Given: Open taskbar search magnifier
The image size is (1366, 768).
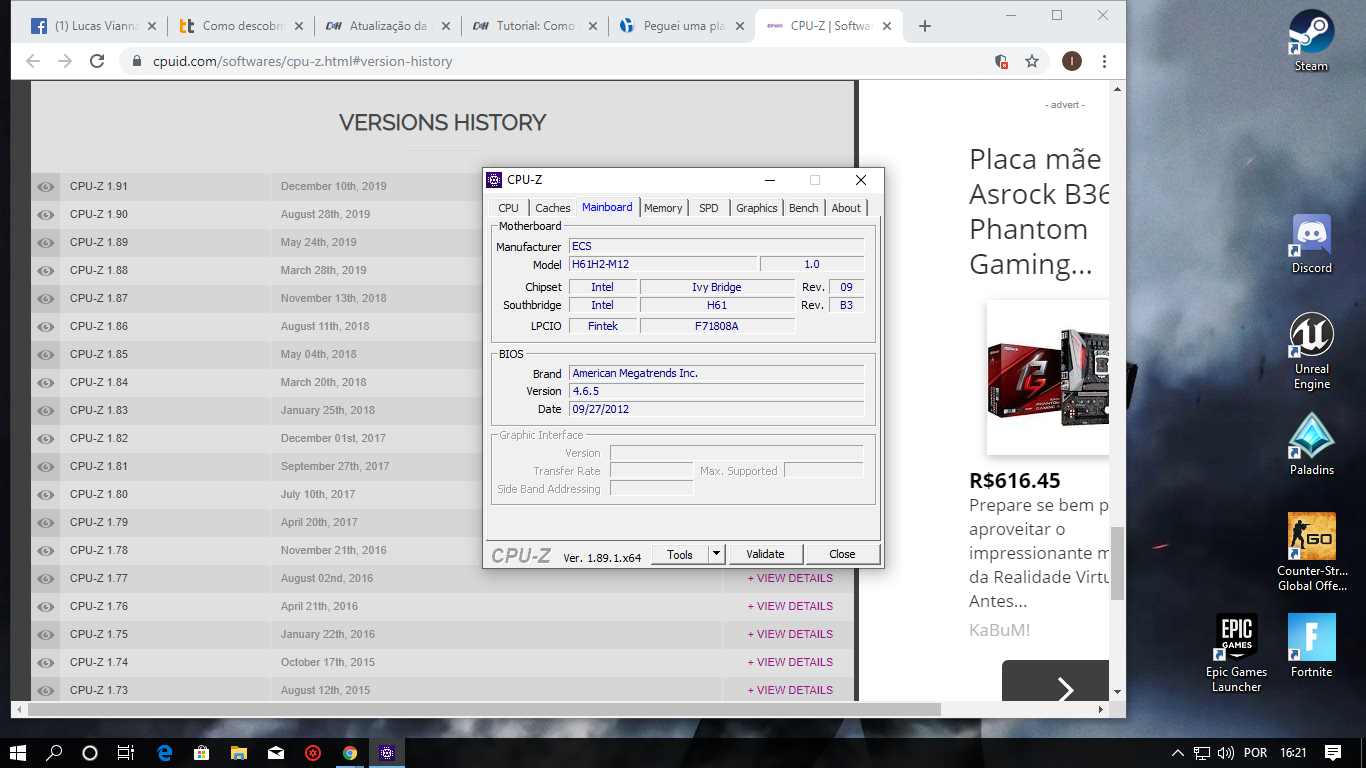Looking at the screenshot, I should 55,753.
